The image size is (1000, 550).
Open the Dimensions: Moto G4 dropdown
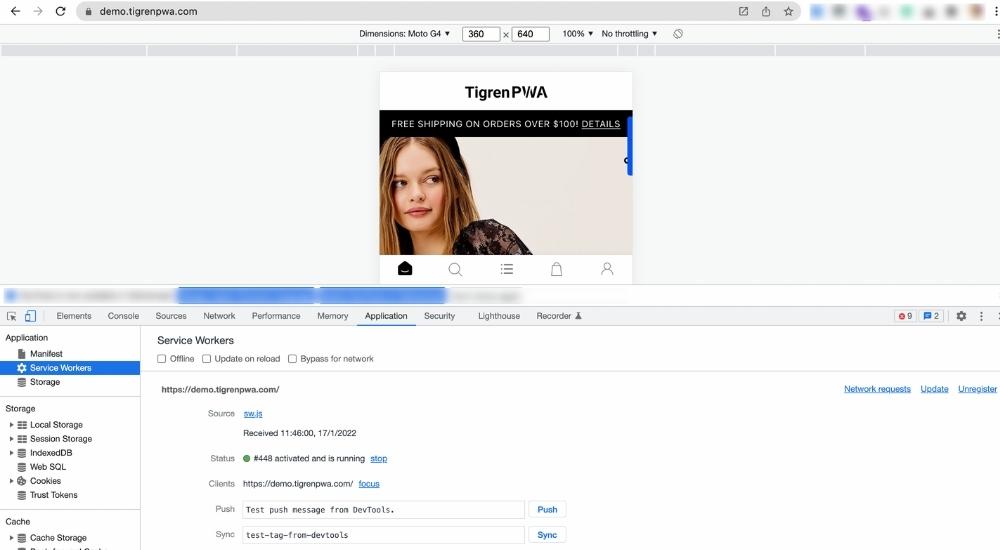click(405, 34)
